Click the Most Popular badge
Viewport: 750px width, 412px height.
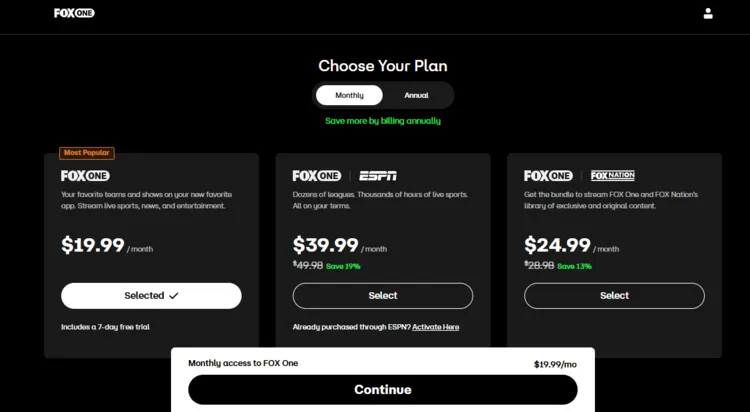87,153
